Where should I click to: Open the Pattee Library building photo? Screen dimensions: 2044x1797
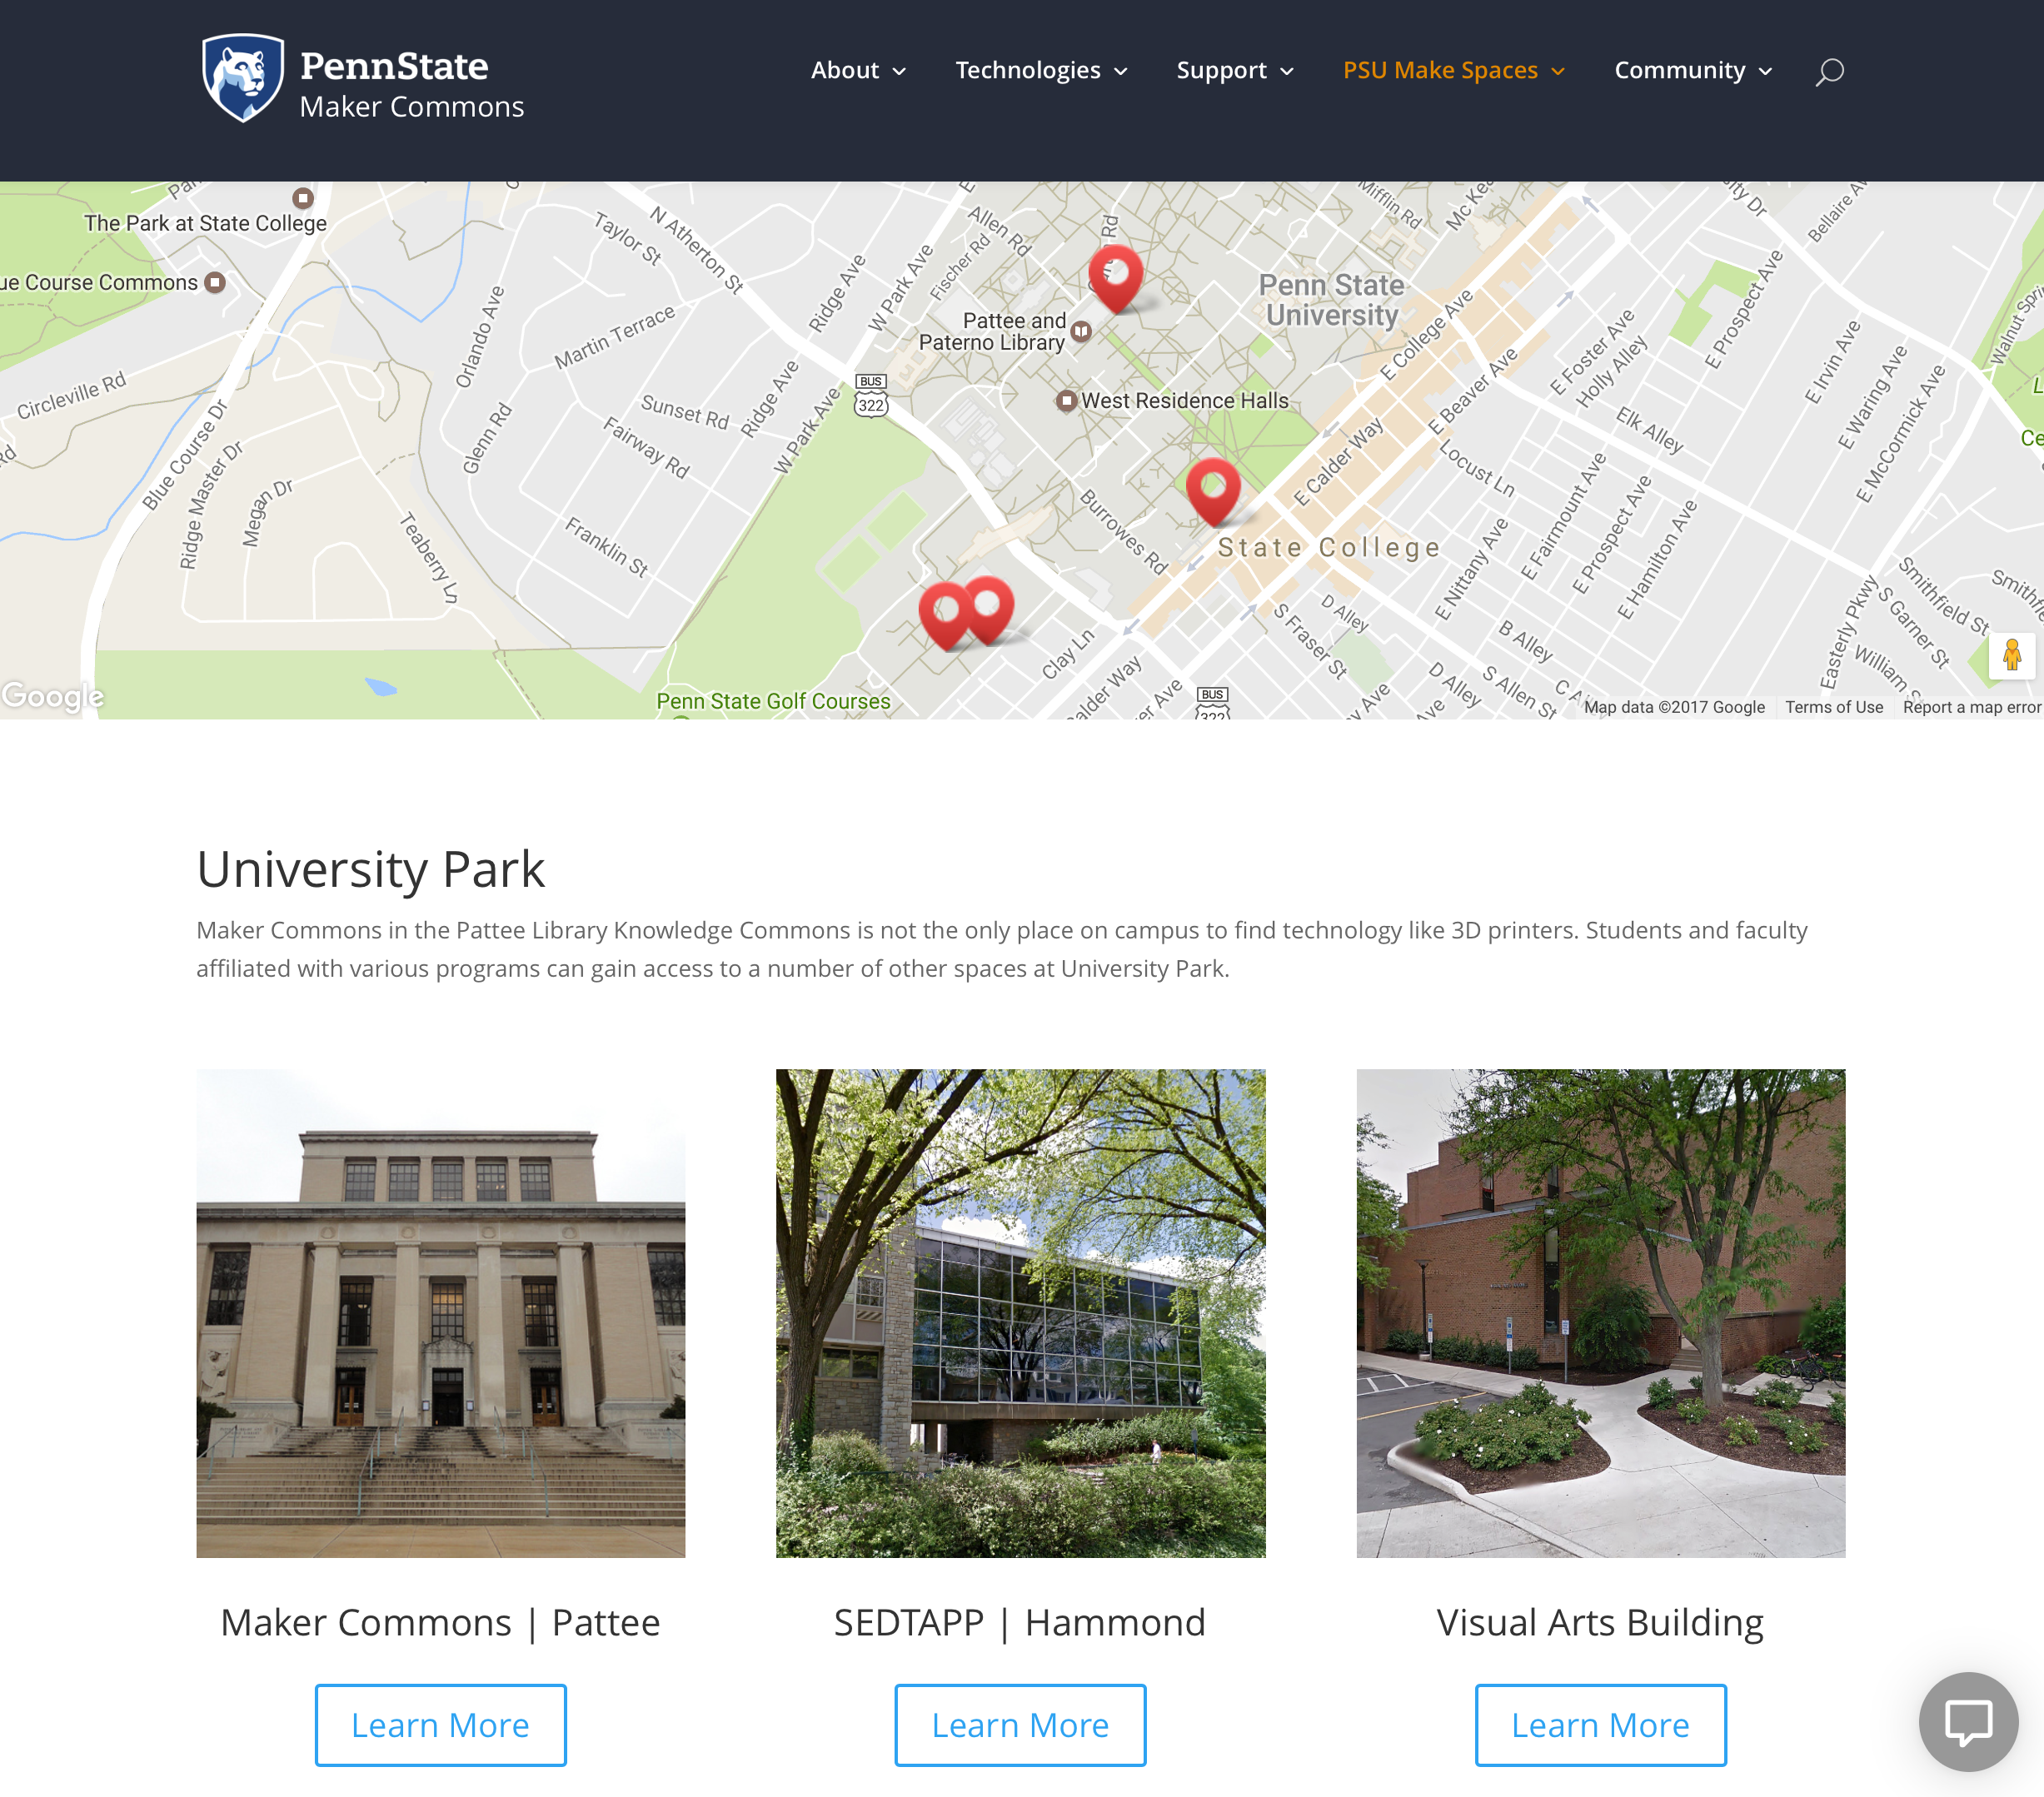point(440,1313)
